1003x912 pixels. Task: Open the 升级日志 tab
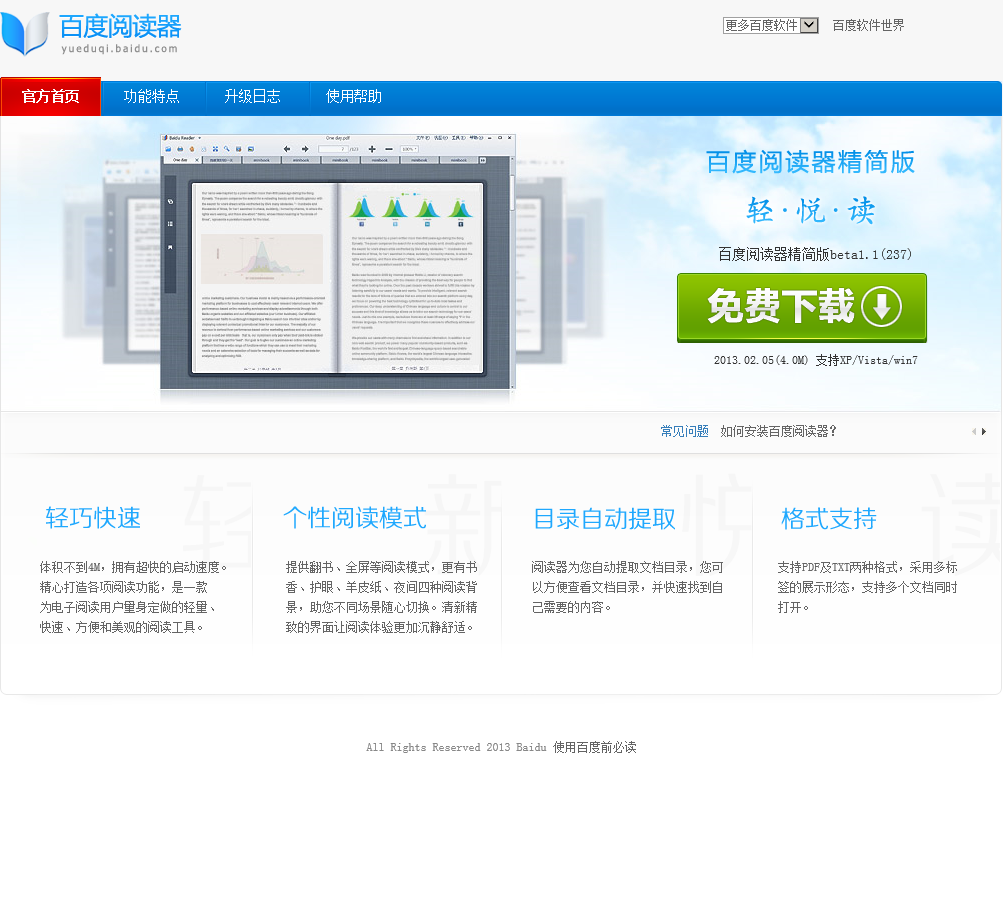(x=253, y=97)
